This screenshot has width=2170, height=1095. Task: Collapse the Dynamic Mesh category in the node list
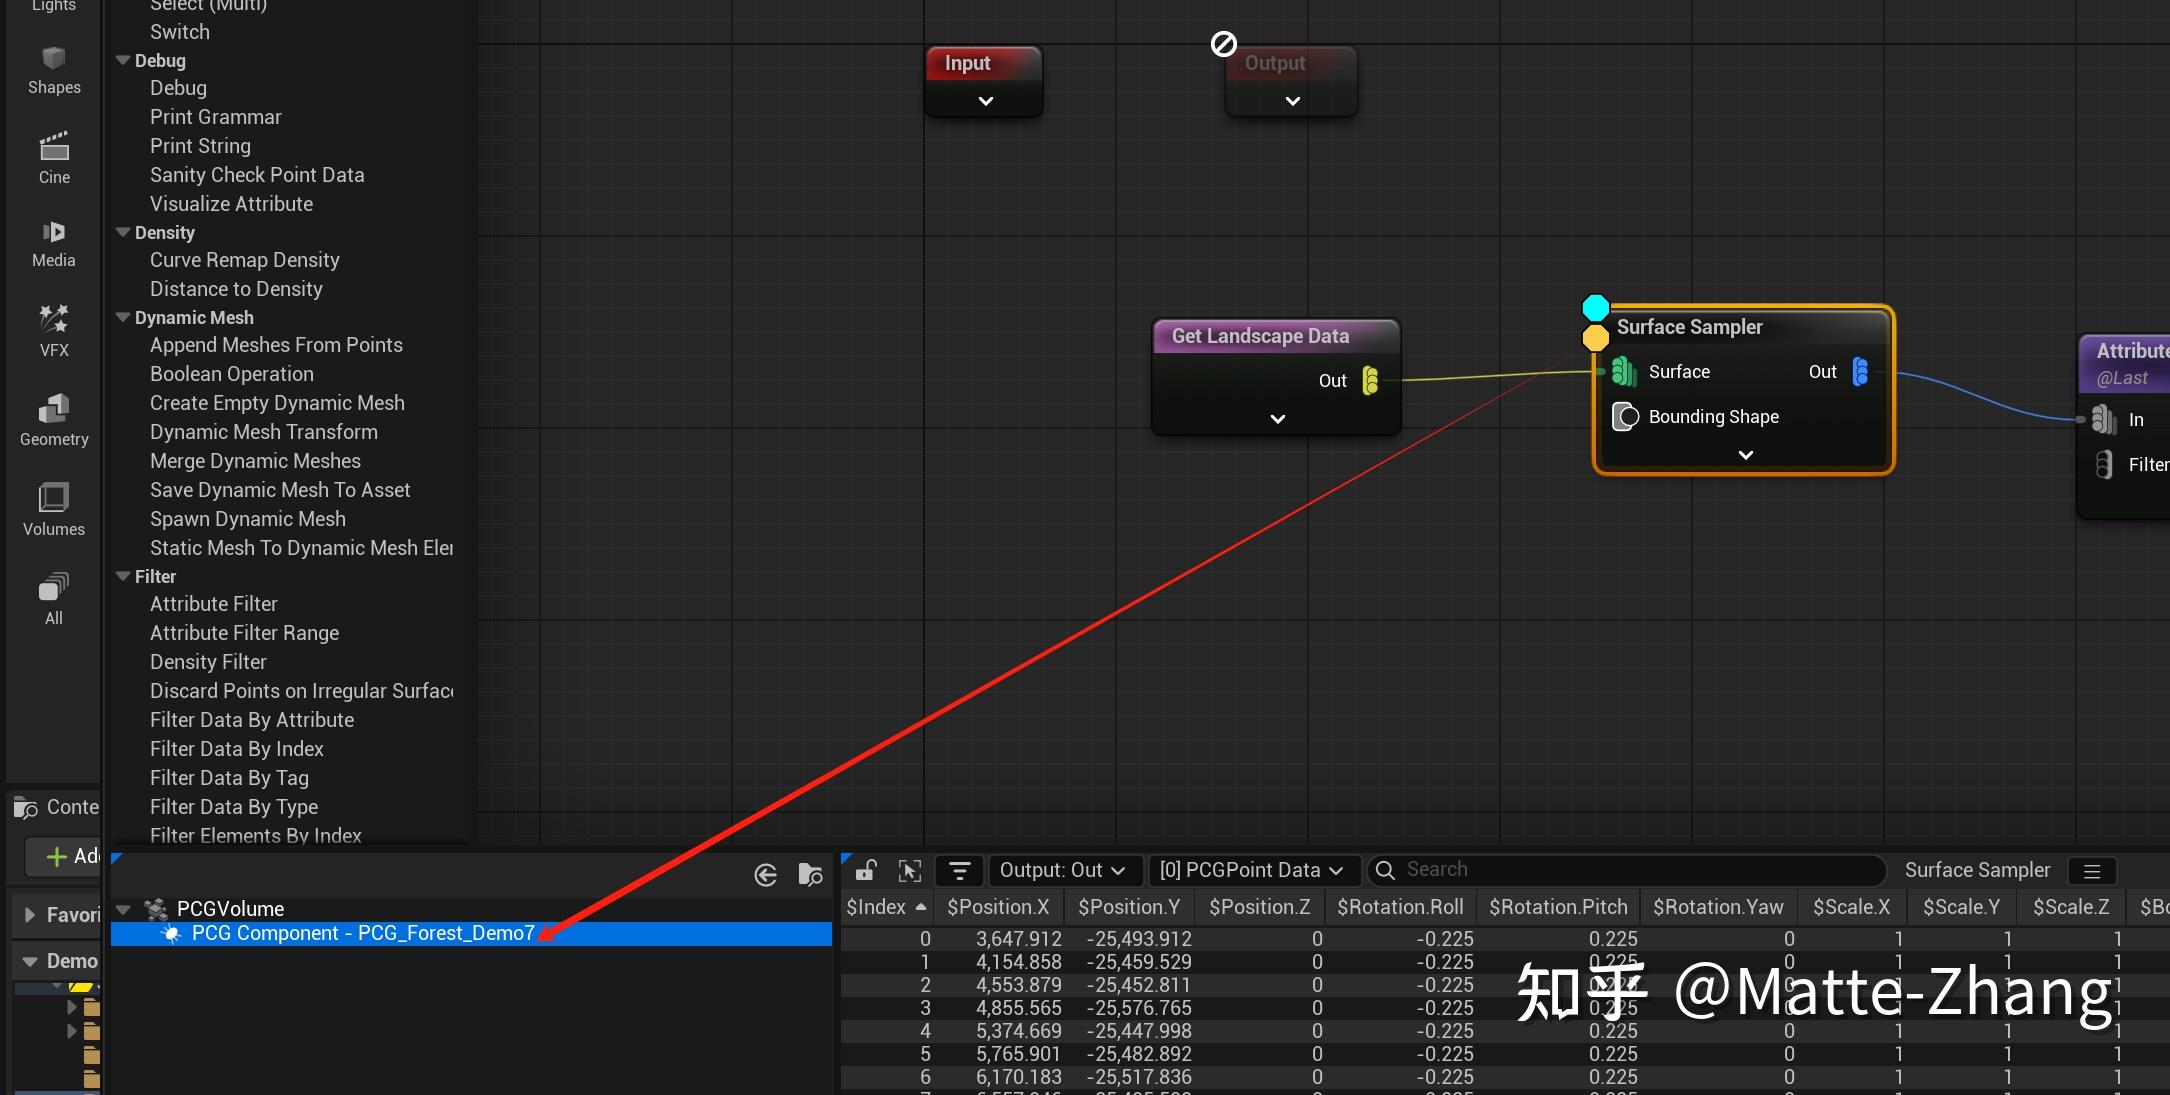coord(122,317)
